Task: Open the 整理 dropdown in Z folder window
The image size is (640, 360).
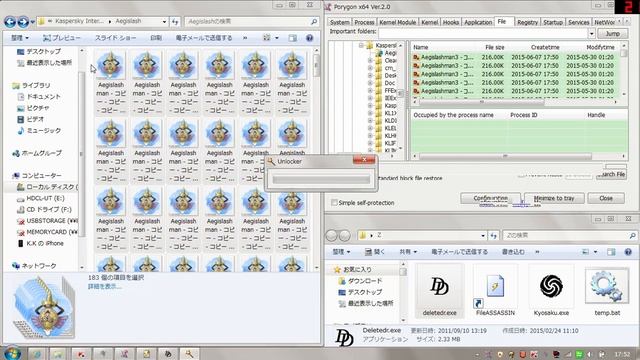Action: coord(341,252)
